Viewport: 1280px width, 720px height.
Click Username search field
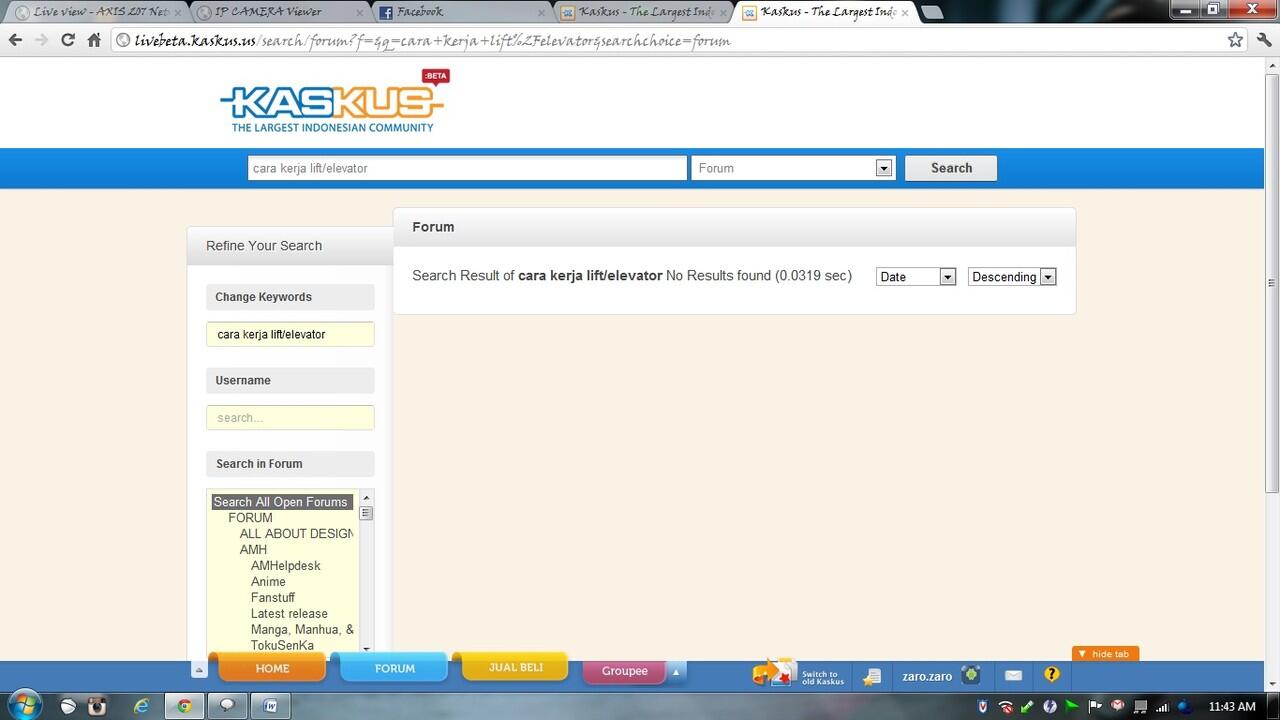pyautogui.click(x=290, y=418)
